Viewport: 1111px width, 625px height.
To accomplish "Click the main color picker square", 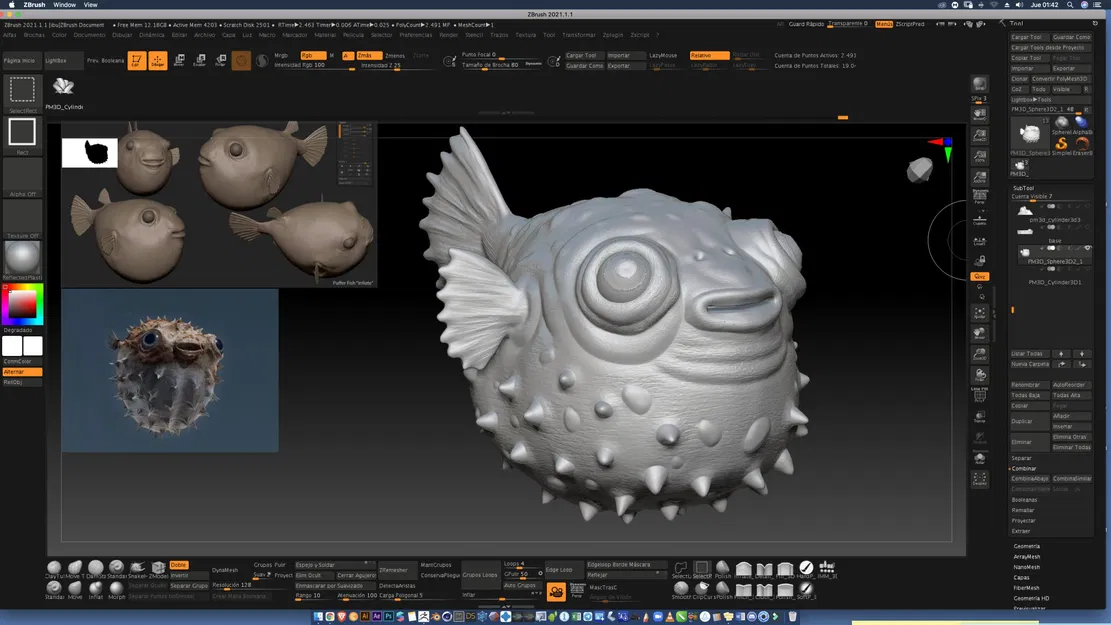I will pyautogui.click(x=22, y=303).
